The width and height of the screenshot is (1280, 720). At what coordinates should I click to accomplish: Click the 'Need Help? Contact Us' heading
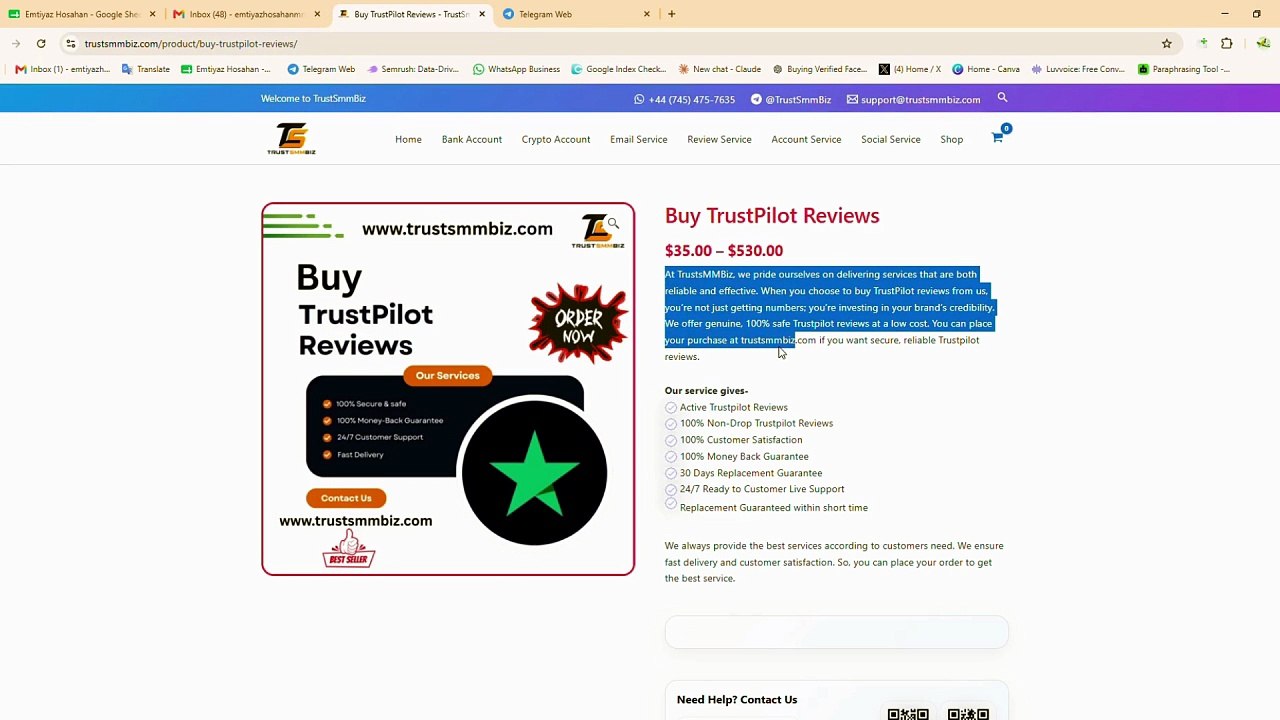[737, 700]
